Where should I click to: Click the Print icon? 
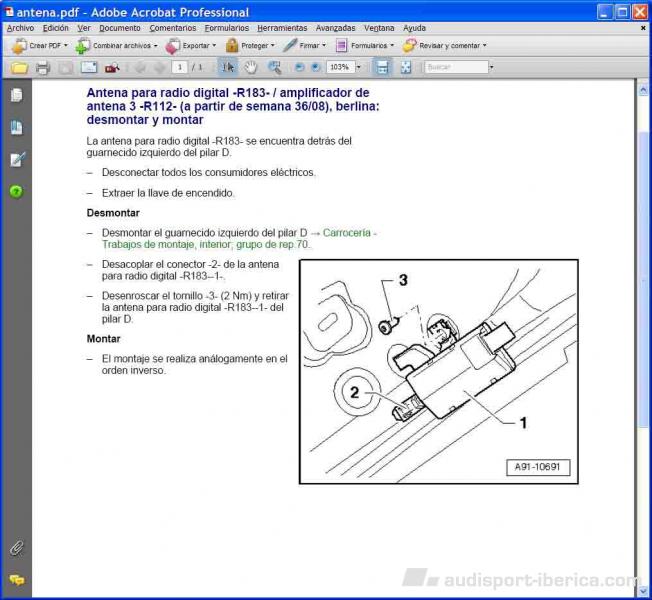point(42,67)
